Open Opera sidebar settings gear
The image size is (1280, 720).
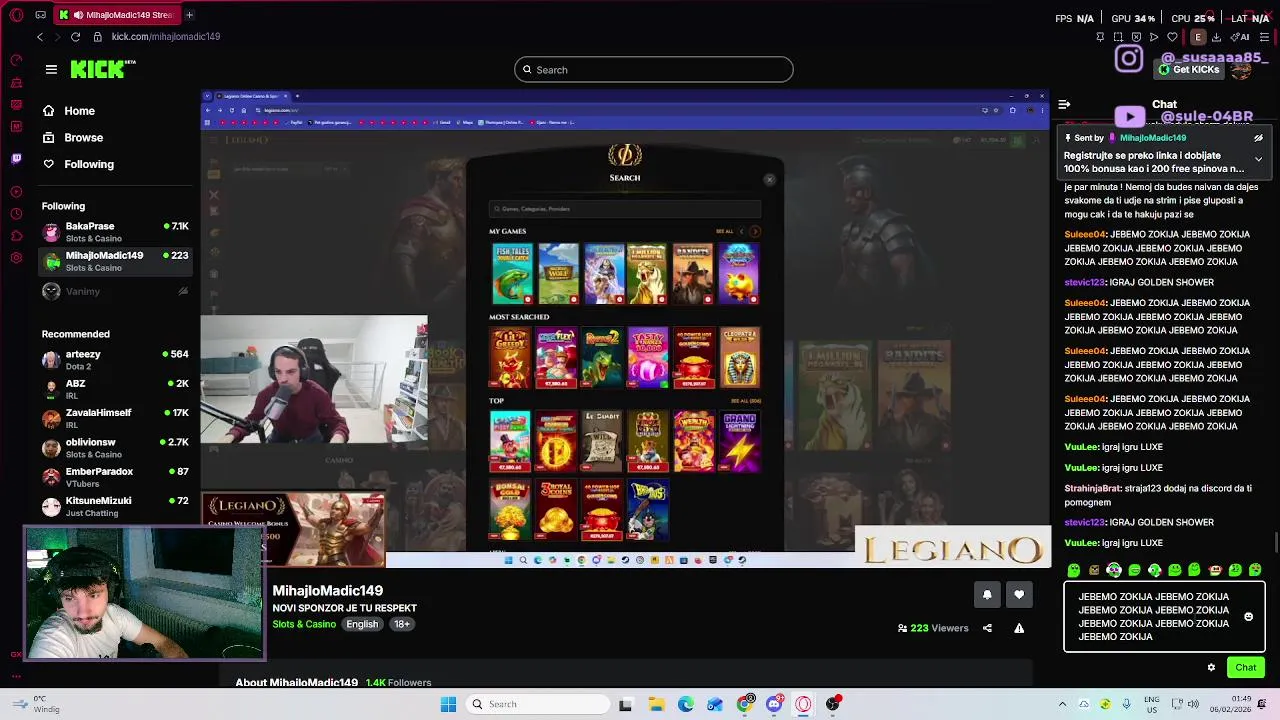point(16,258)
